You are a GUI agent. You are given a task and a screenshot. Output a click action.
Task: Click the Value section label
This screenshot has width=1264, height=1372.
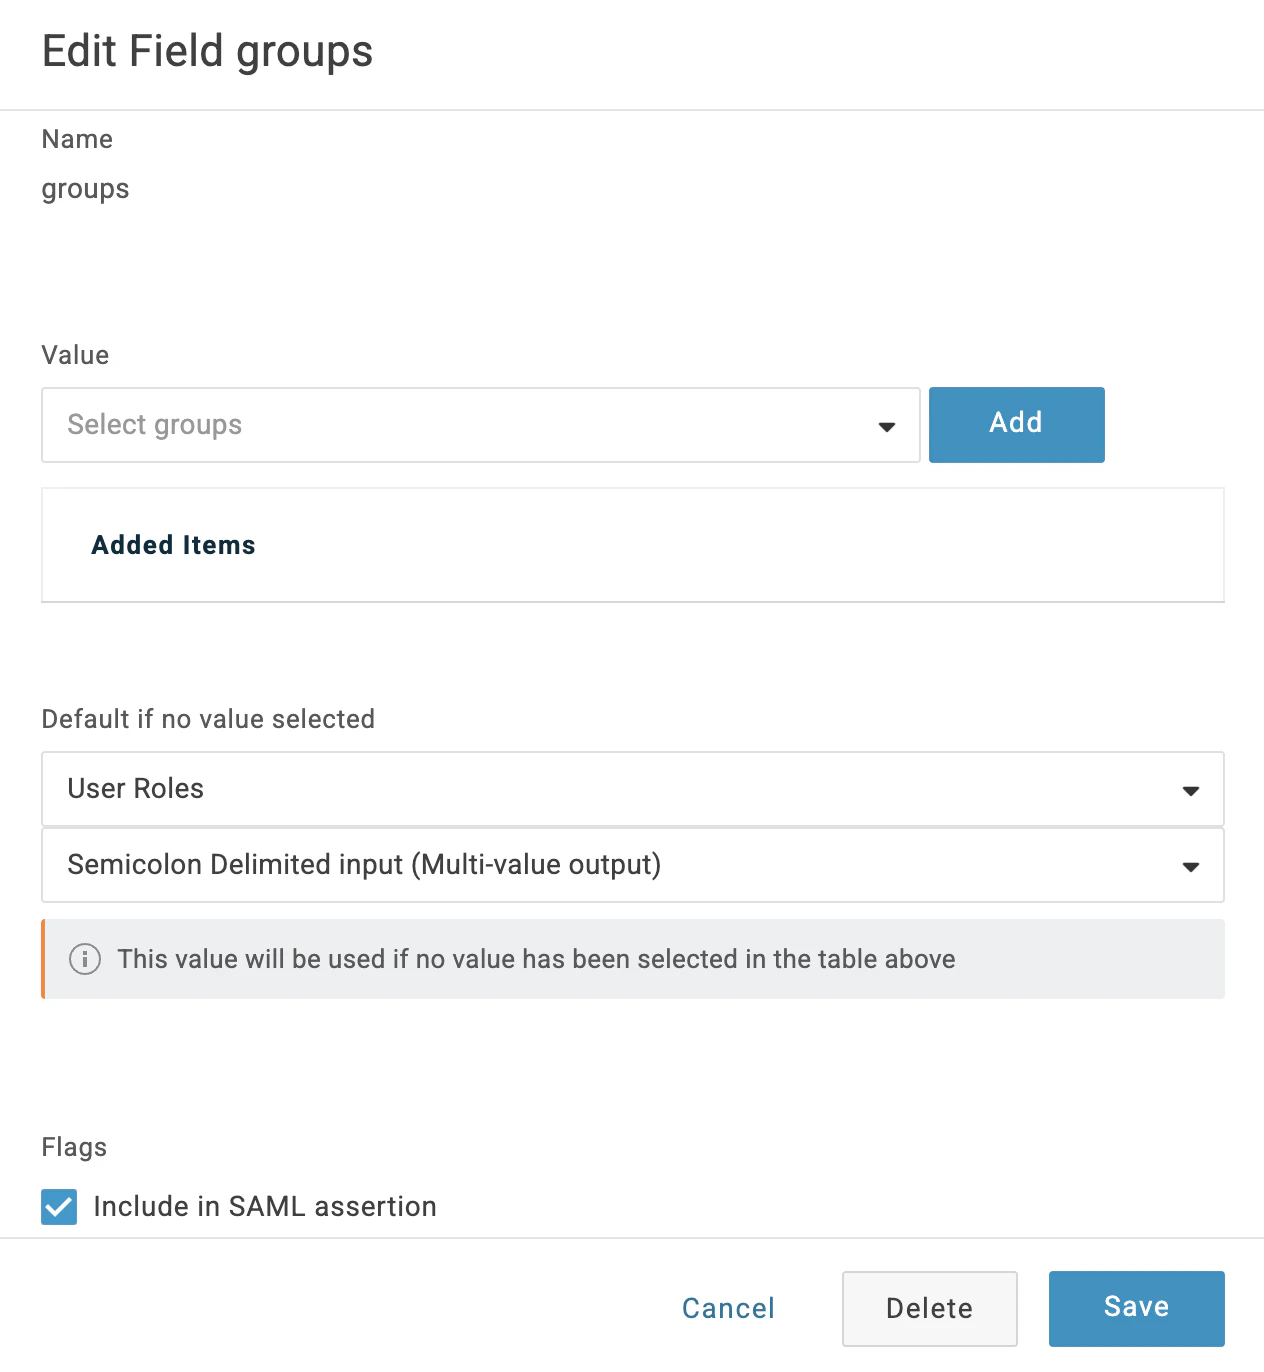[75, 355]
